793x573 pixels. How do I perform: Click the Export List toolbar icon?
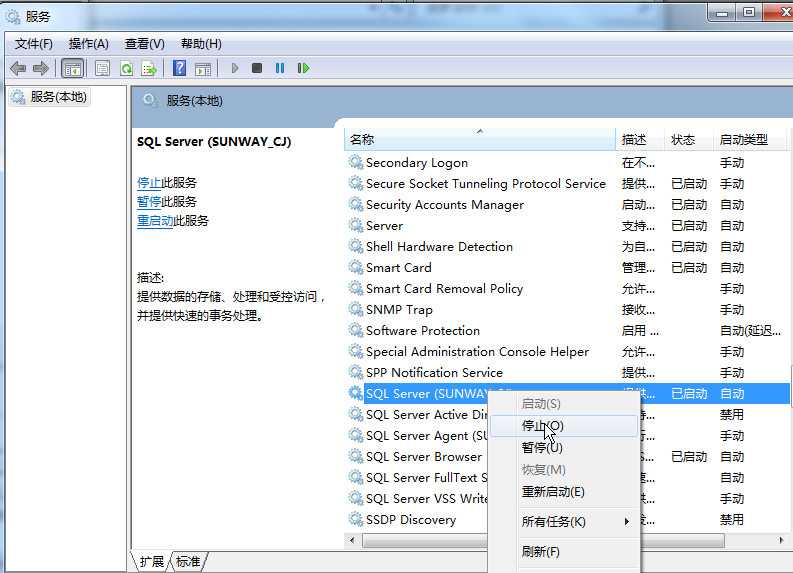click(x=149, y=68)
